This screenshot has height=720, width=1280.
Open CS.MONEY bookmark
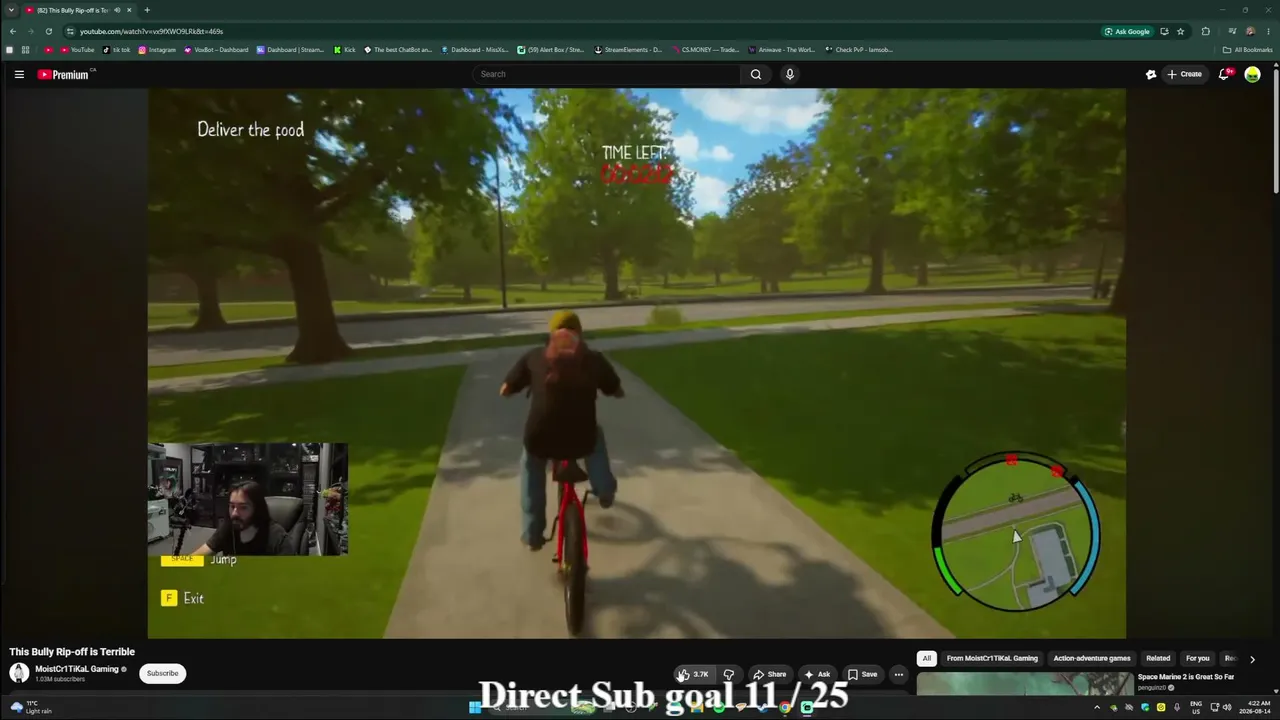(x=705, y=50)
